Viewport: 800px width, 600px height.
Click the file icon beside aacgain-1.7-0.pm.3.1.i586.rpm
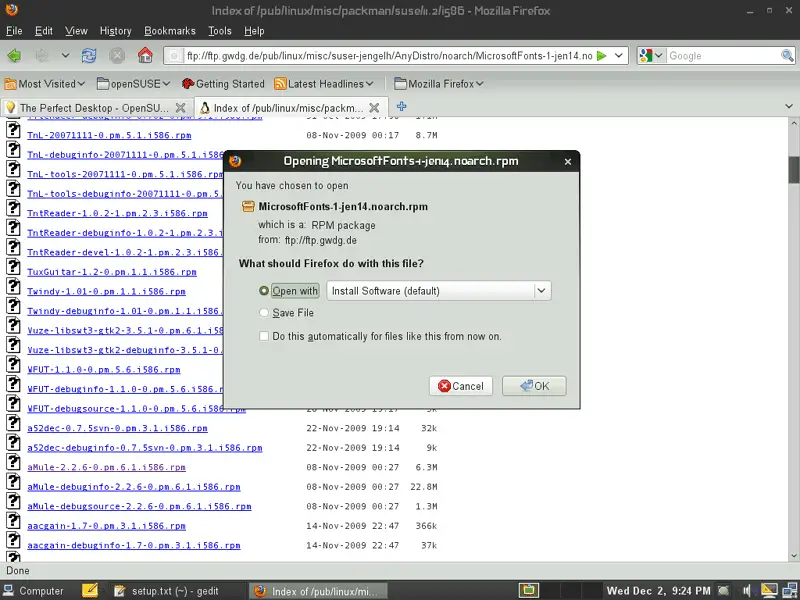tap(13, 521)
